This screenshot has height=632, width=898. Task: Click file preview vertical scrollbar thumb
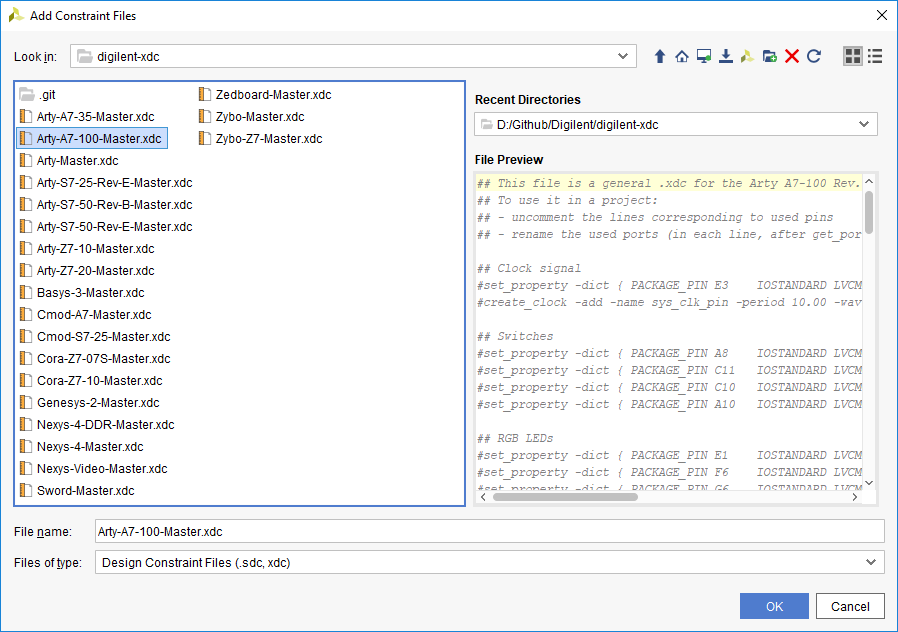click(x=869, y=212)
